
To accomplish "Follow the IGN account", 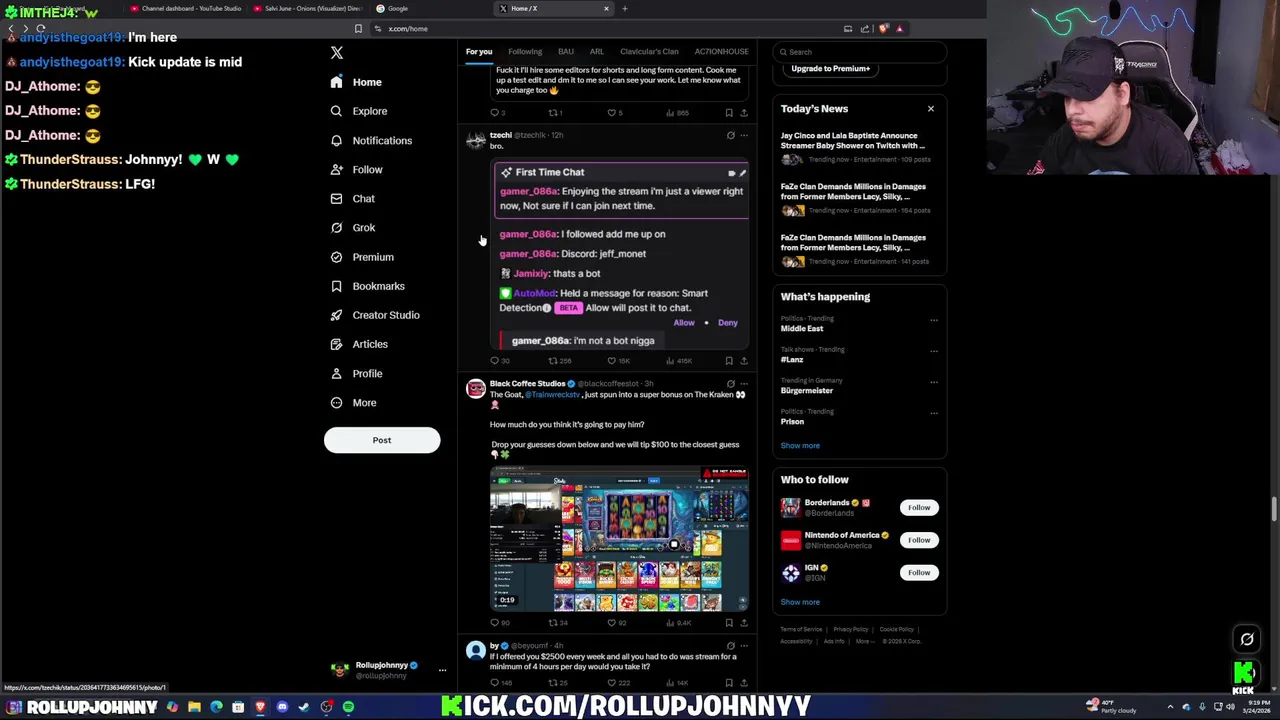I will click(919, 573).
